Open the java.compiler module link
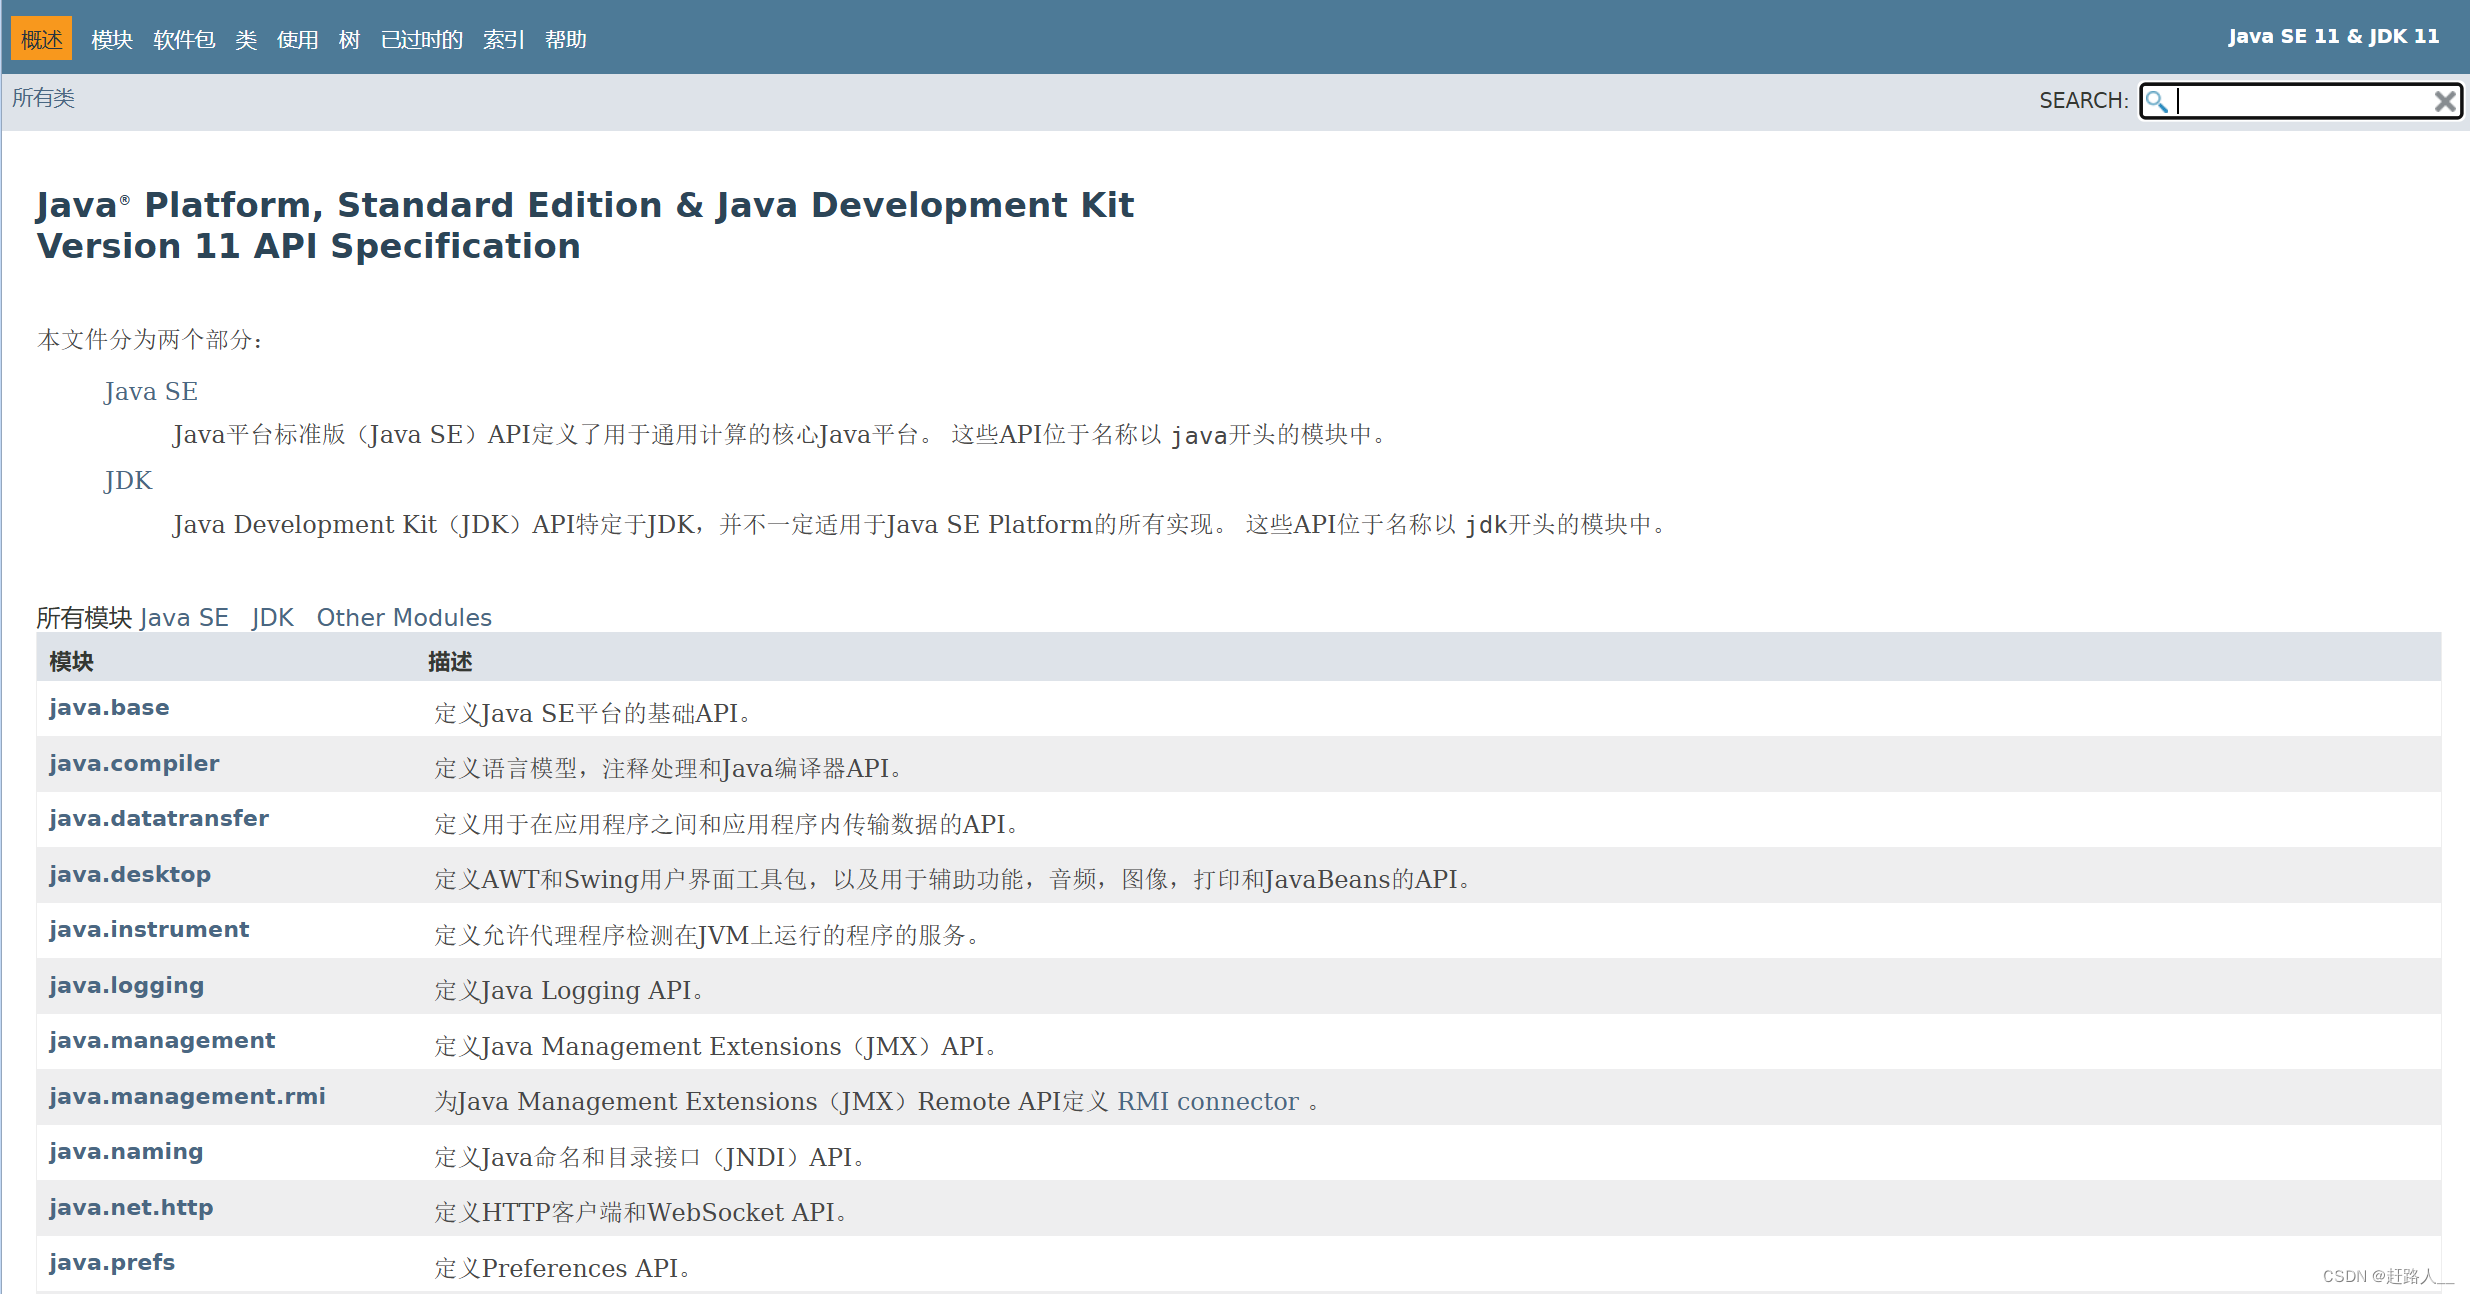This screenshot has height=1294, width=2470. click(x=134, y=763)
